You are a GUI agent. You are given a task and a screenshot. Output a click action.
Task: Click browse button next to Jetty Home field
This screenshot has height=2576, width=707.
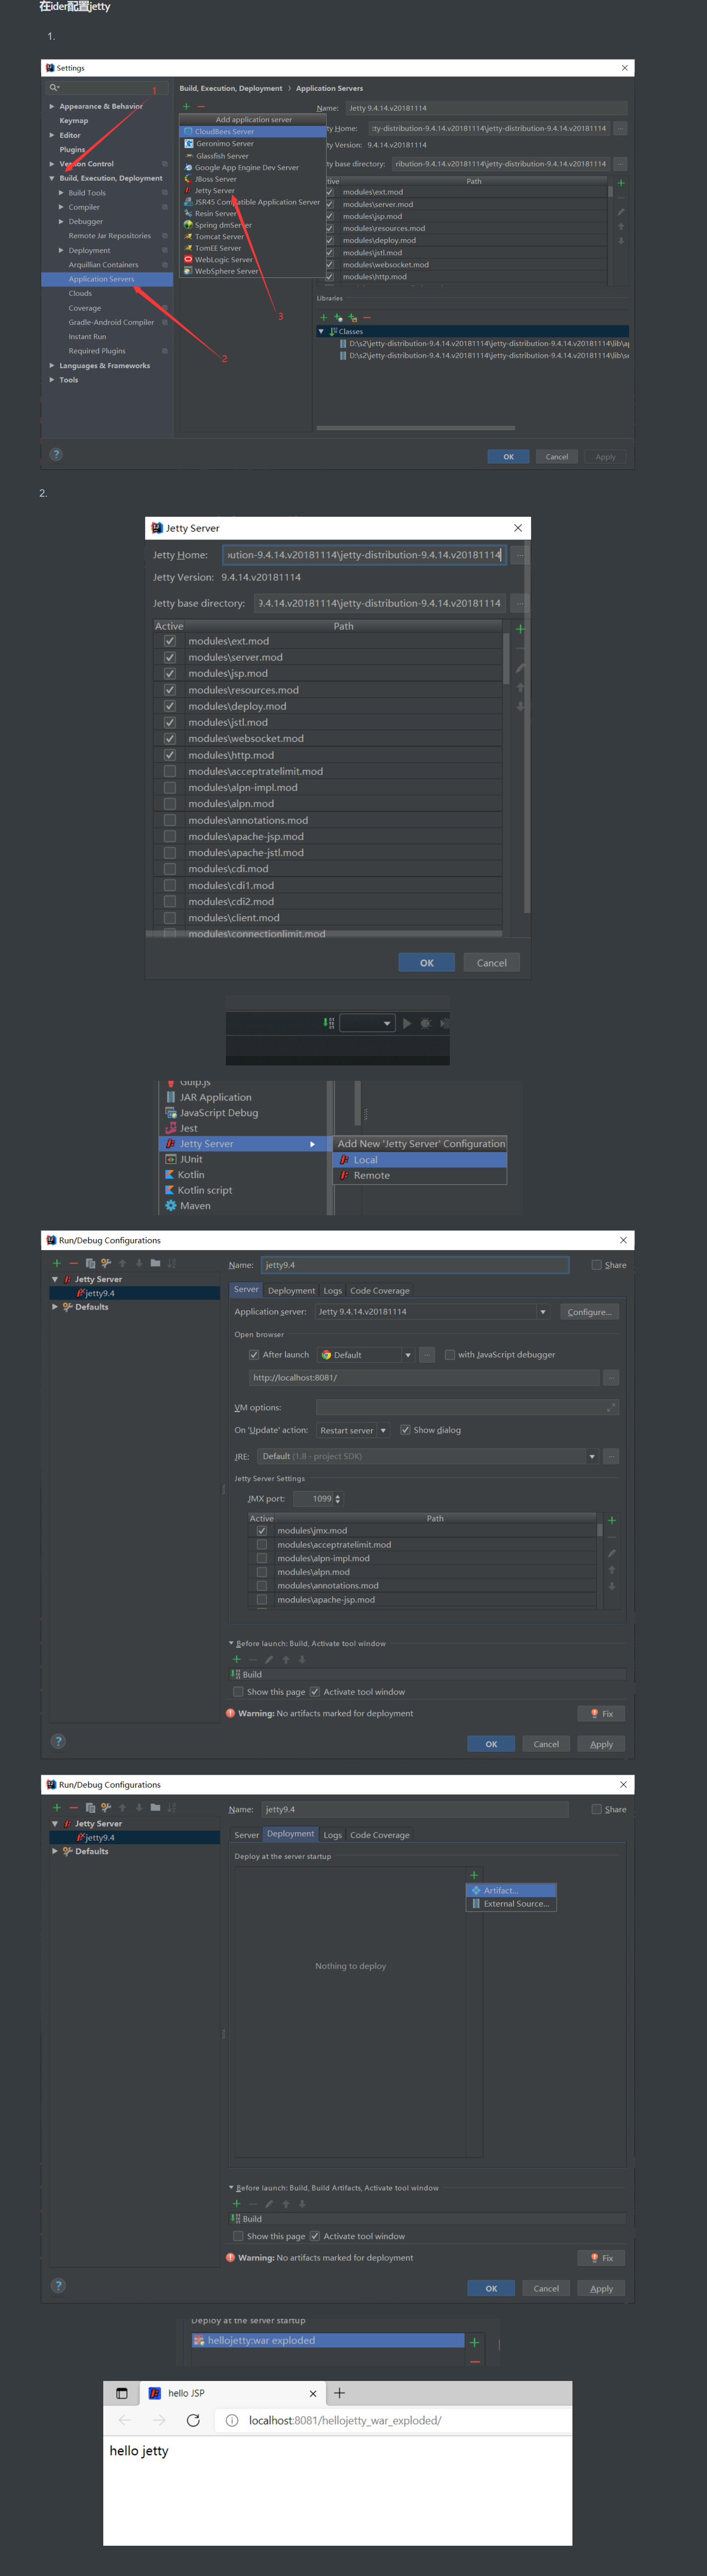[x=520, y=555]
